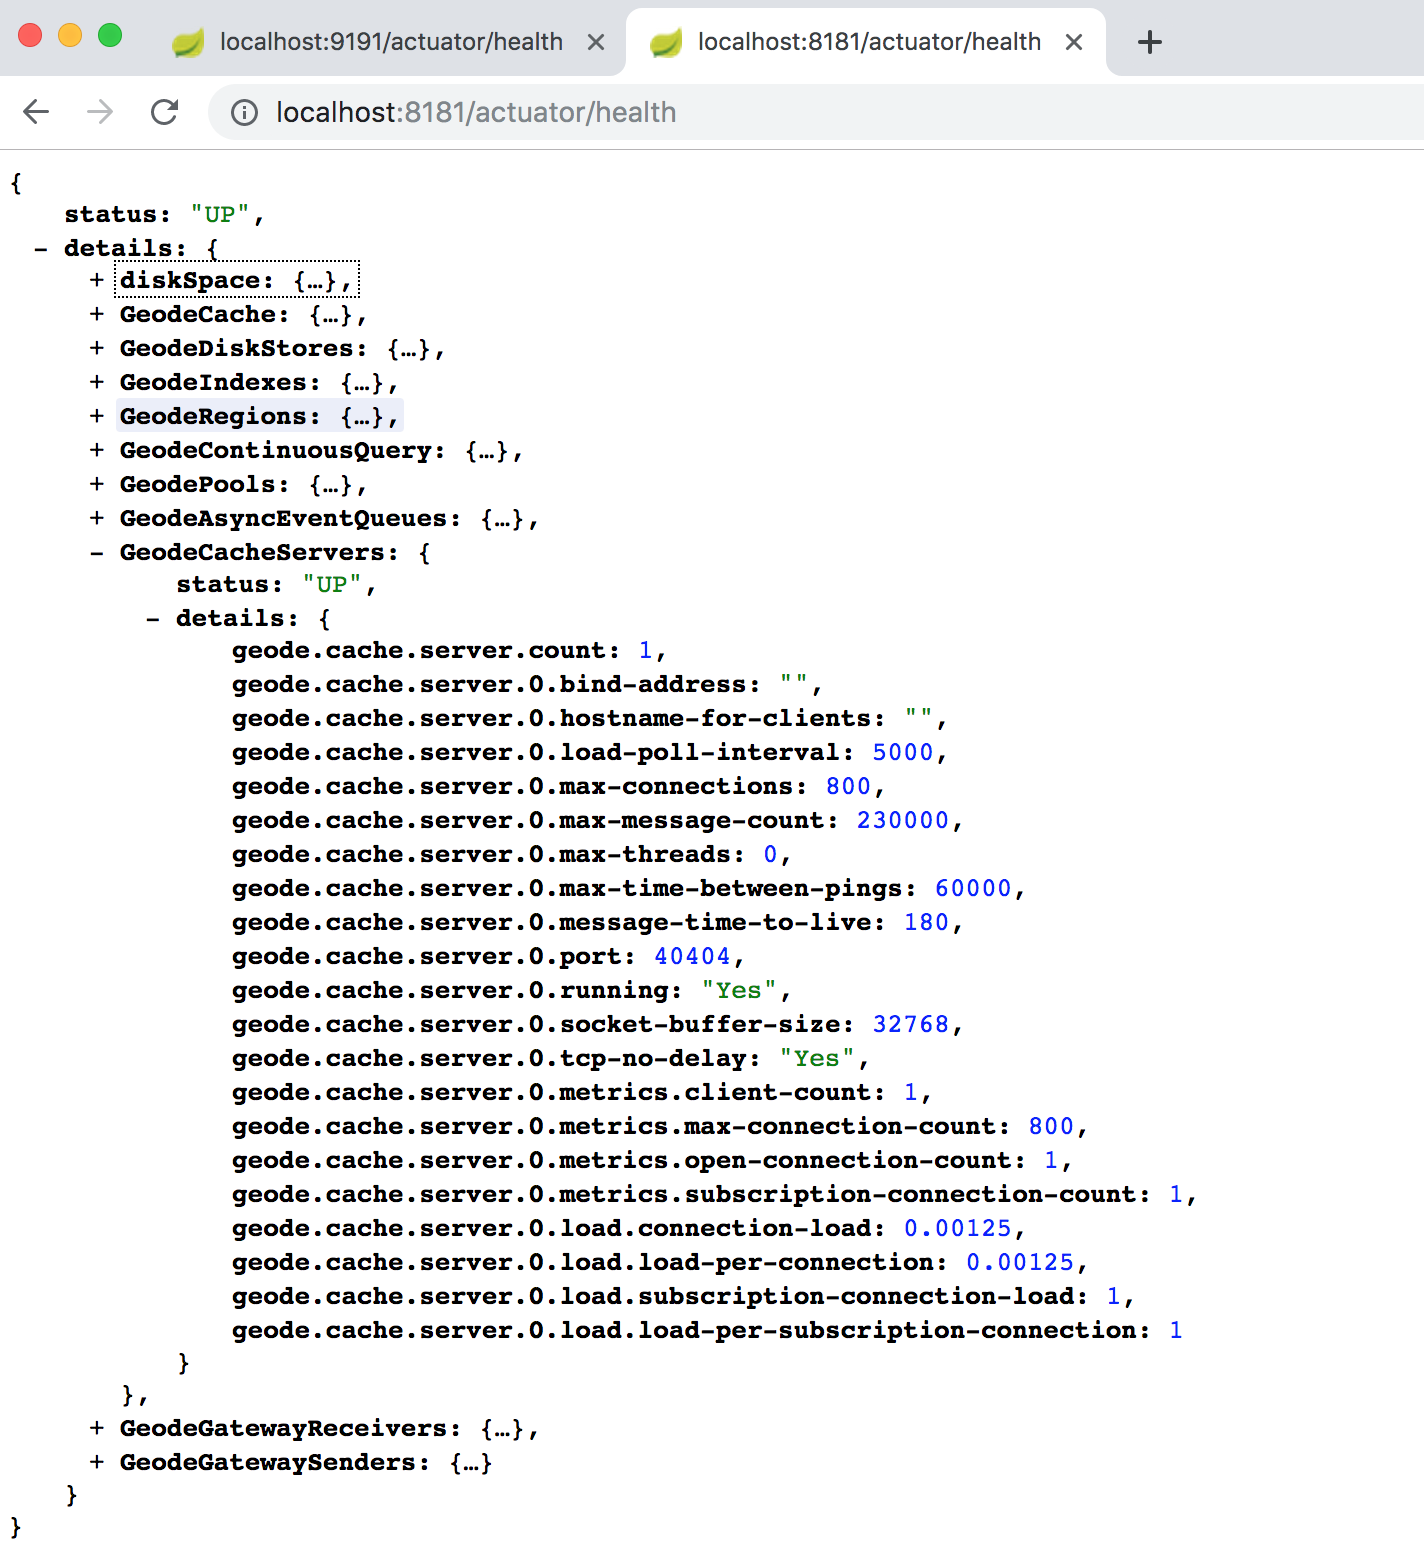This screenshot has height=1560, width=1424.
Task: Collapse details inside GeodeCacheServers
Action: click(153, 619)
